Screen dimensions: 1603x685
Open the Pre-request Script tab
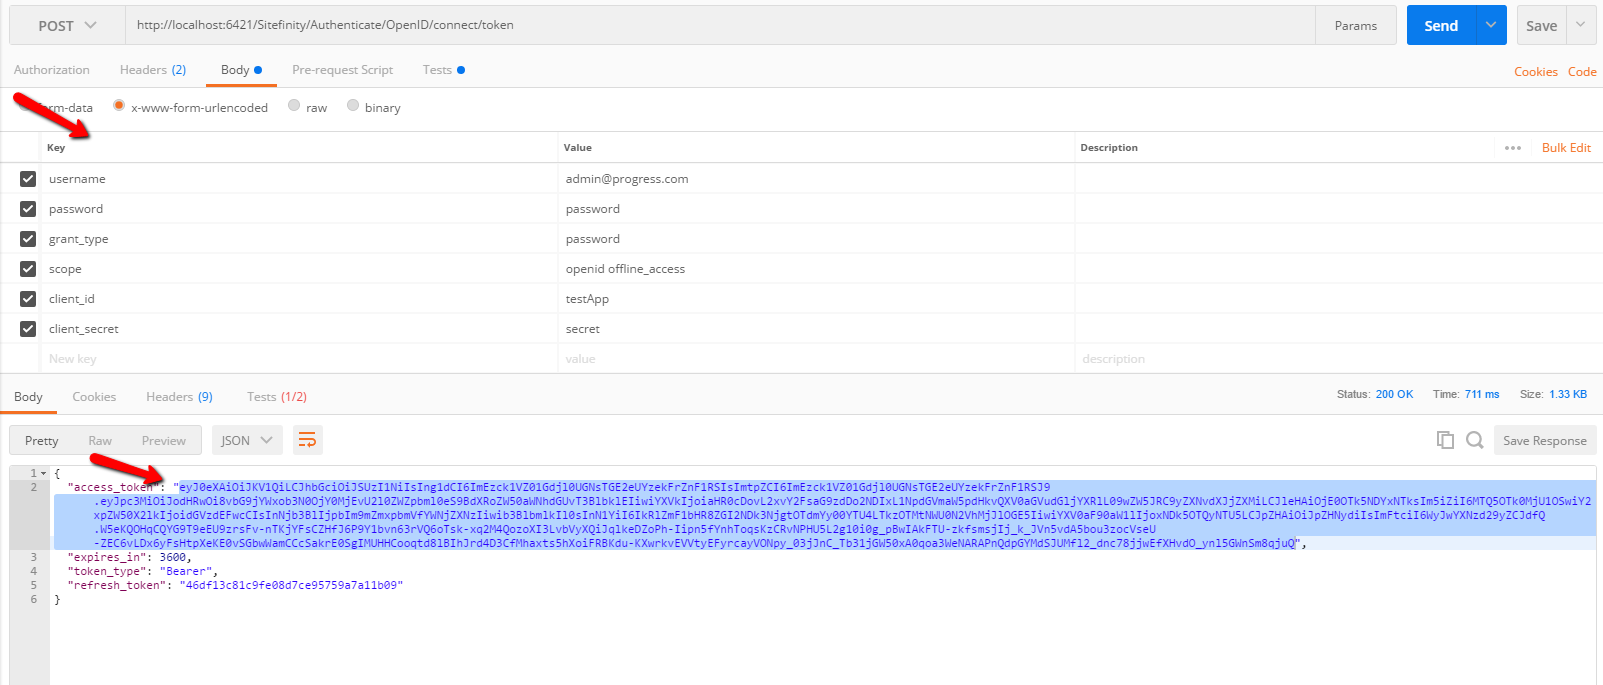(x=342, y=70)
